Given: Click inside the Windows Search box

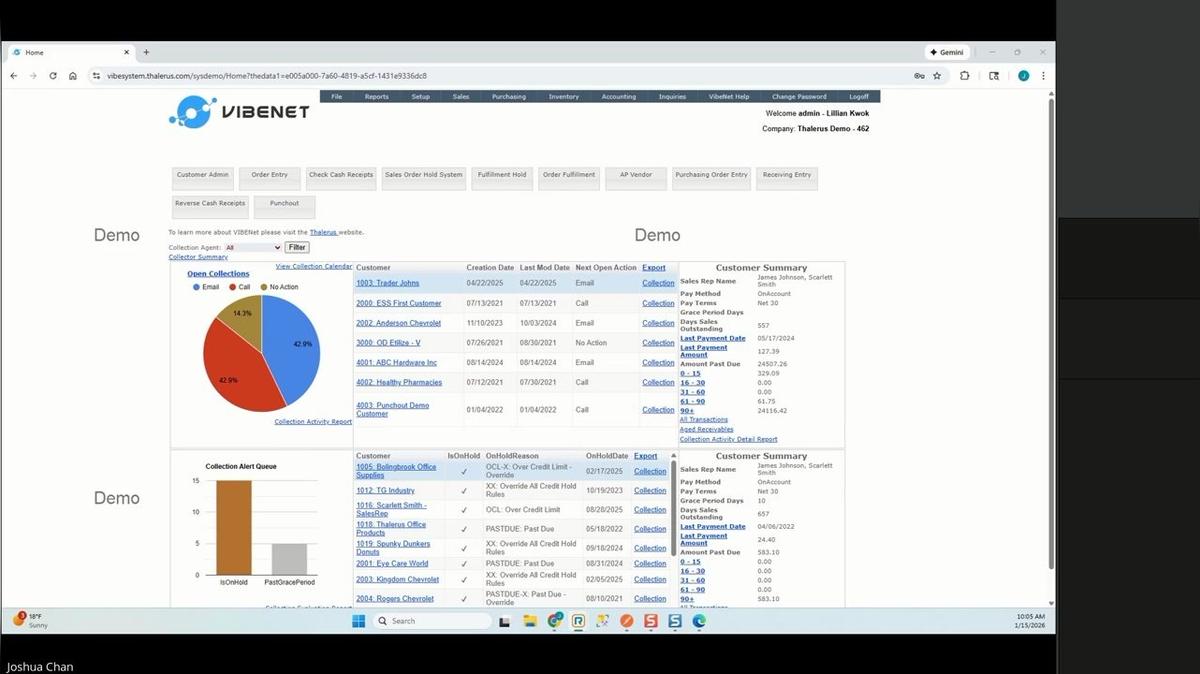Looking at the screenshot, I should [430, 621].
